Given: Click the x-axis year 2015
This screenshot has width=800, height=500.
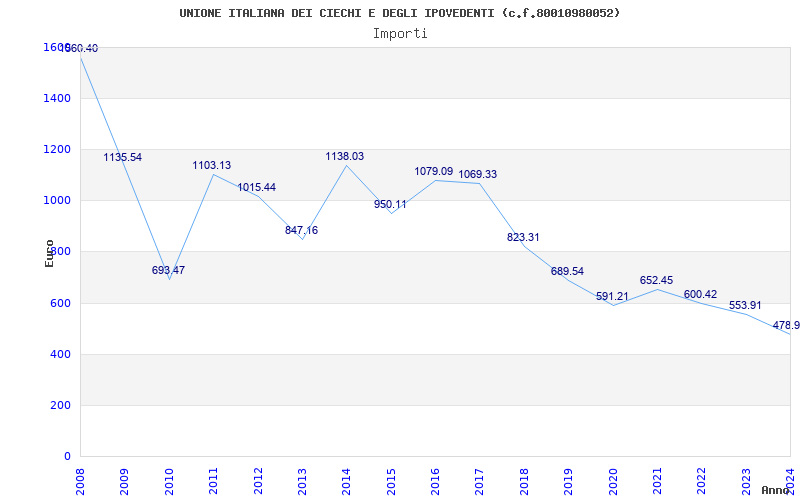Looking at the screenshot, I should pyautogui.click(x=391, y=481).
